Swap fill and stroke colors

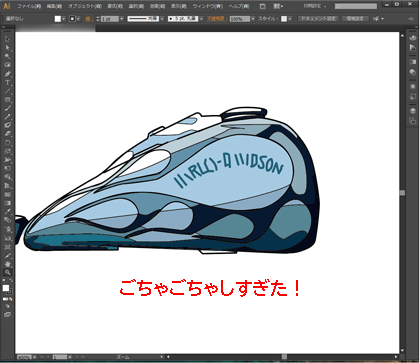11,281
